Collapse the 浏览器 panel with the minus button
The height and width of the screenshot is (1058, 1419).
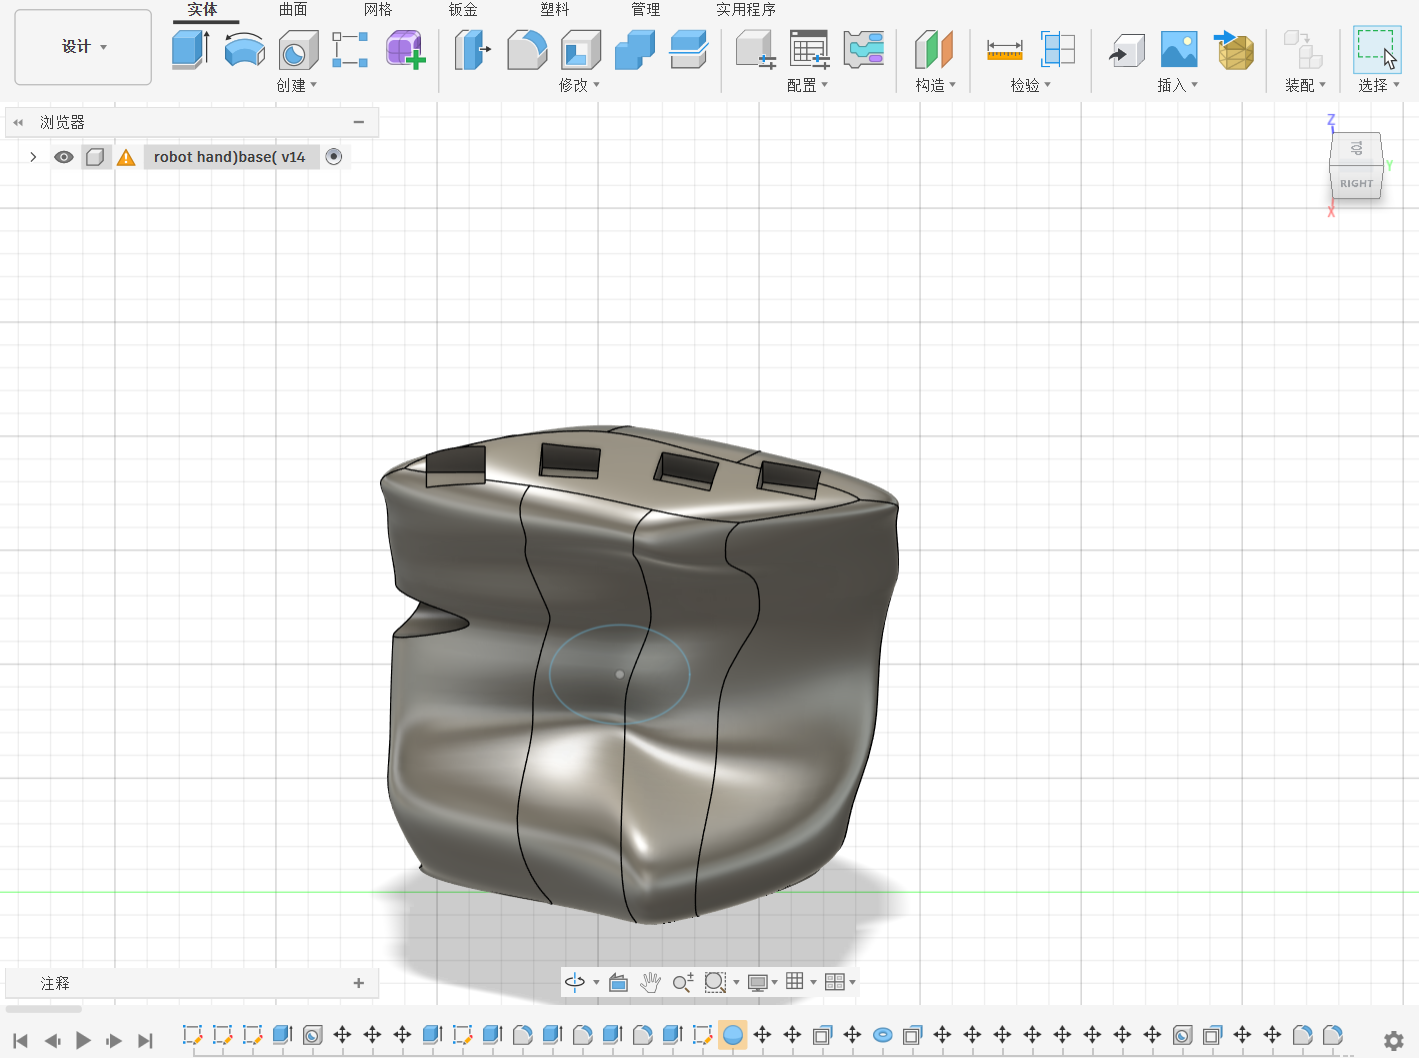[359, 122]
